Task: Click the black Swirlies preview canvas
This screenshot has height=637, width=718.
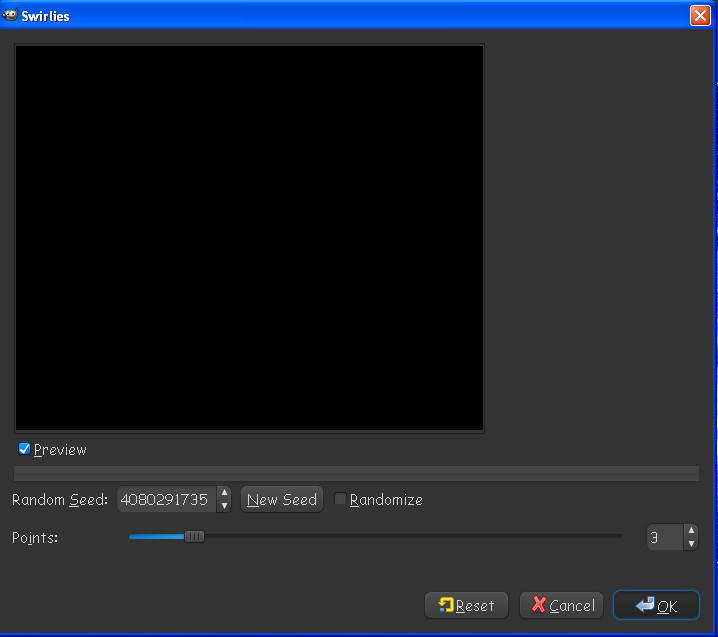Action: [249, 237]
